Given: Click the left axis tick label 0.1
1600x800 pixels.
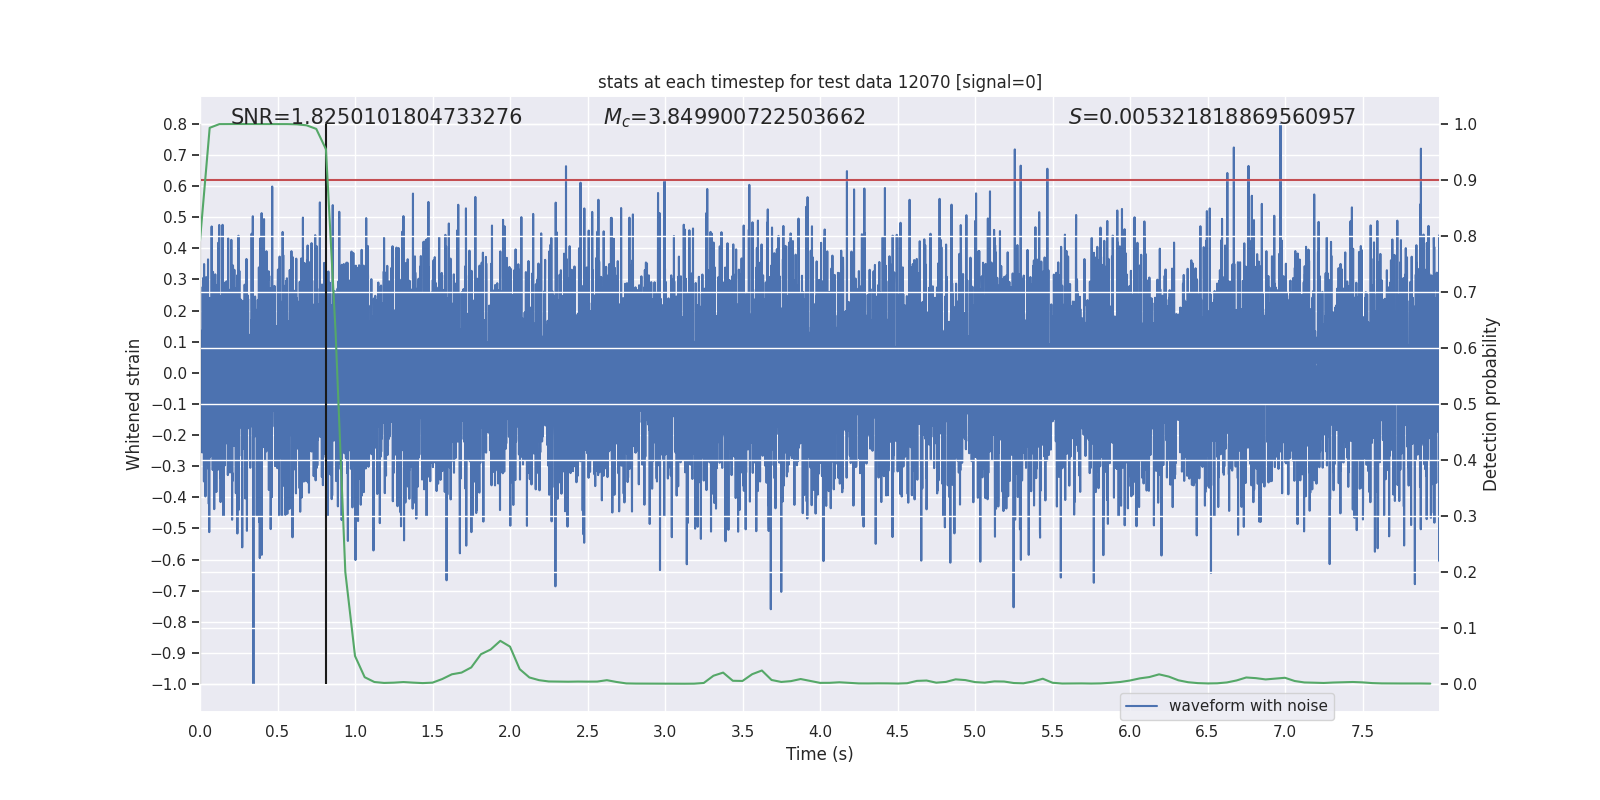Looking at the screenshot, I should pos(175,342).
